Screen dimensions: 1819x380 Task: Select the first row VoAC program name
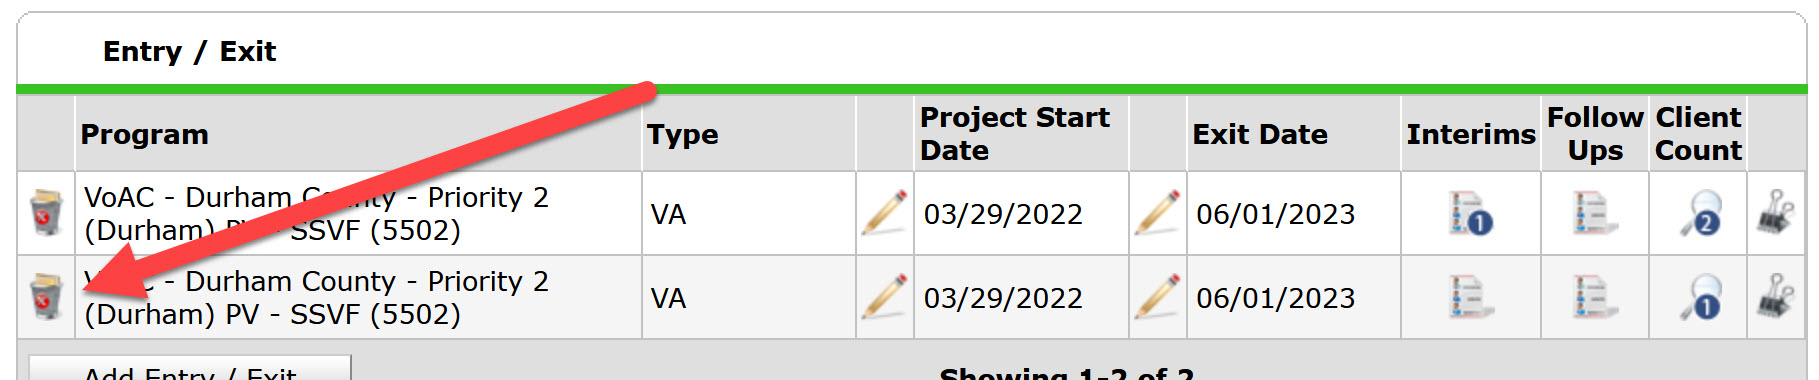point(316,213)
